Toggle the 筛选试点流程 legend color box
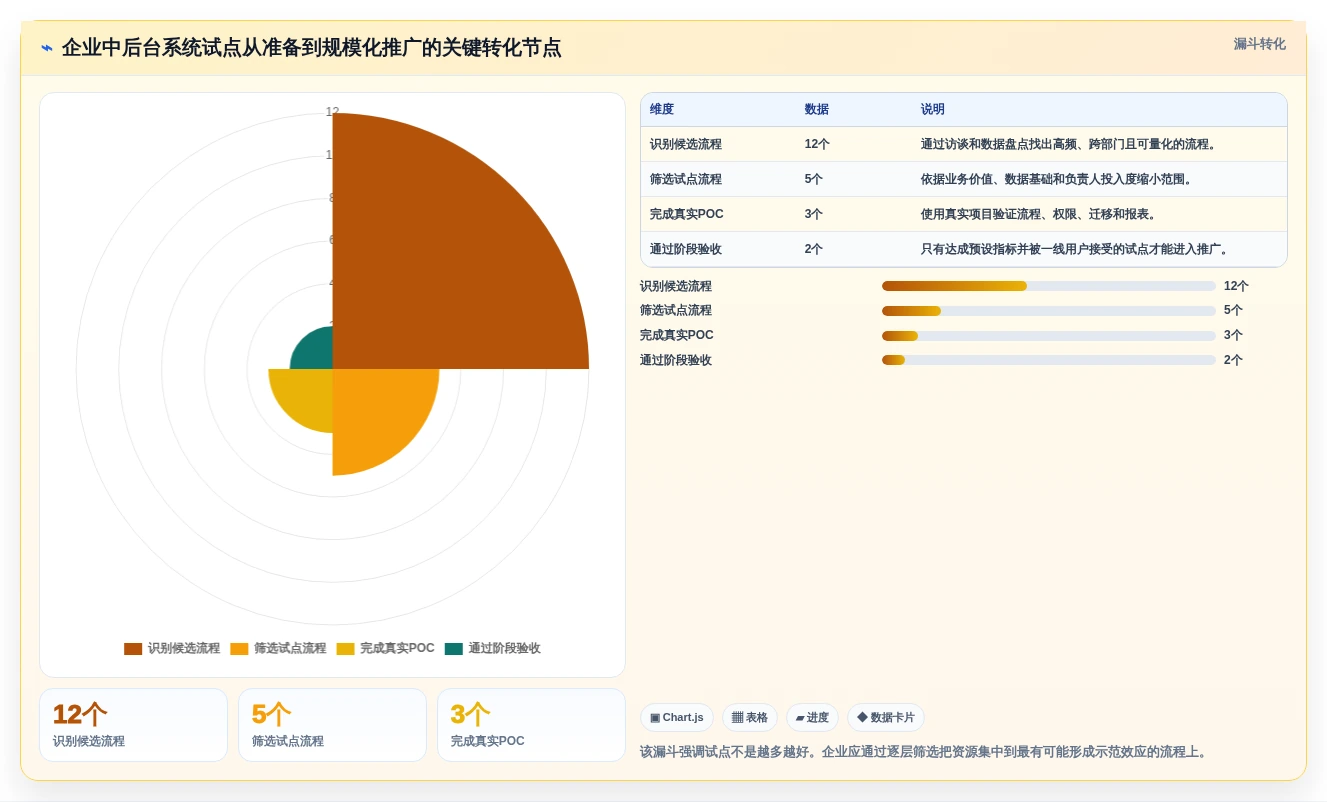 [239, 649]
